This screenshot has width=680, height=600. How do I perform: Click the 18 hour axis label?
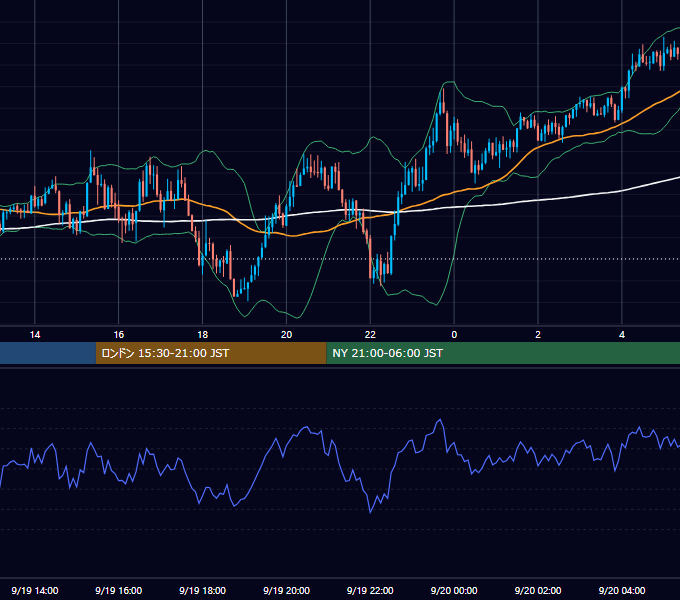pos(203,335)
